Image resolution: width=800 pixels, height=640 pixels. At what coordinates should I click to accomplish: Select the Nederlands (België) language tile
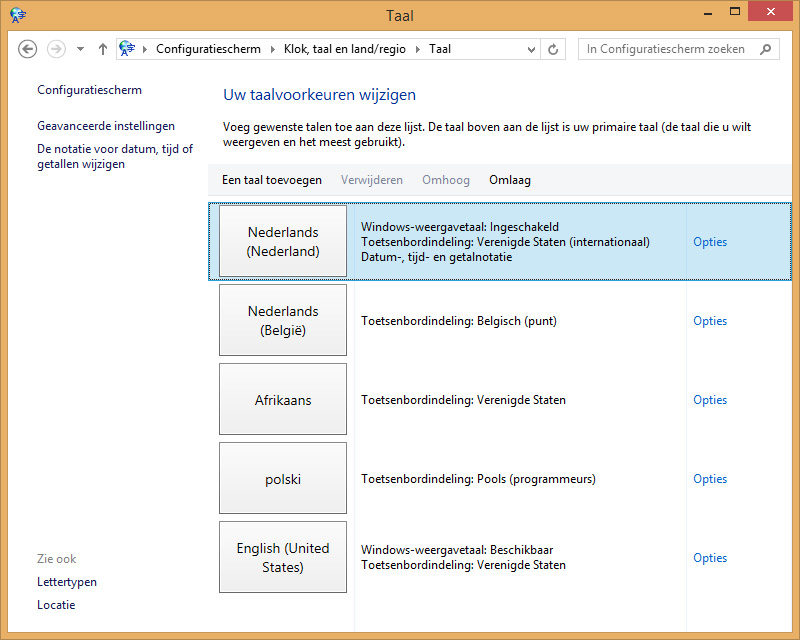click(x=283, y=320)
